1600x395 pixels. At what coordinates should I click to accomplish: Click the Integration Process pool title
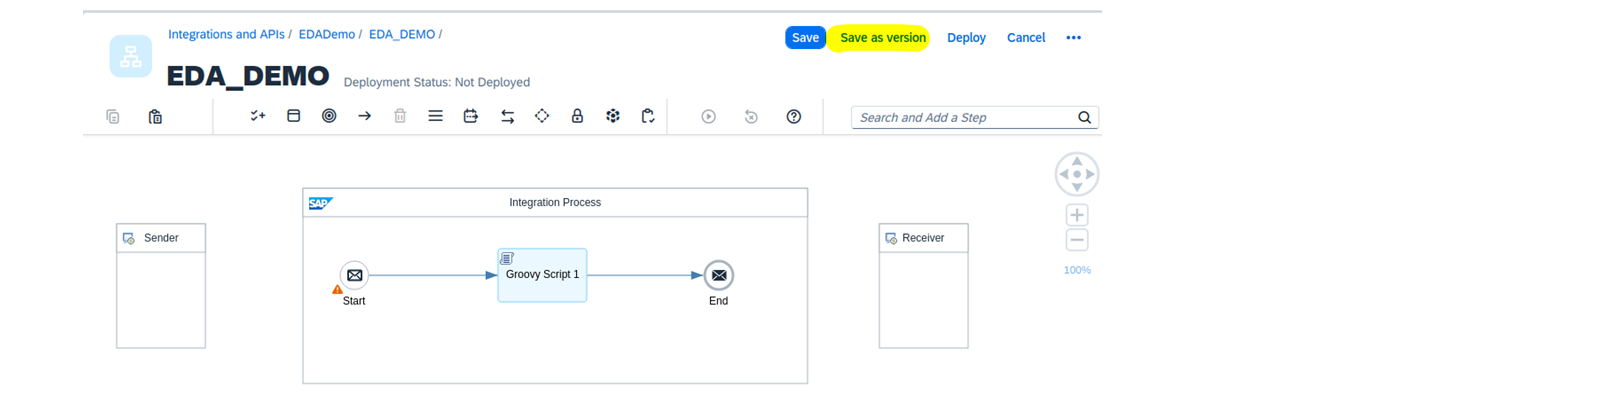coord(555,203)
